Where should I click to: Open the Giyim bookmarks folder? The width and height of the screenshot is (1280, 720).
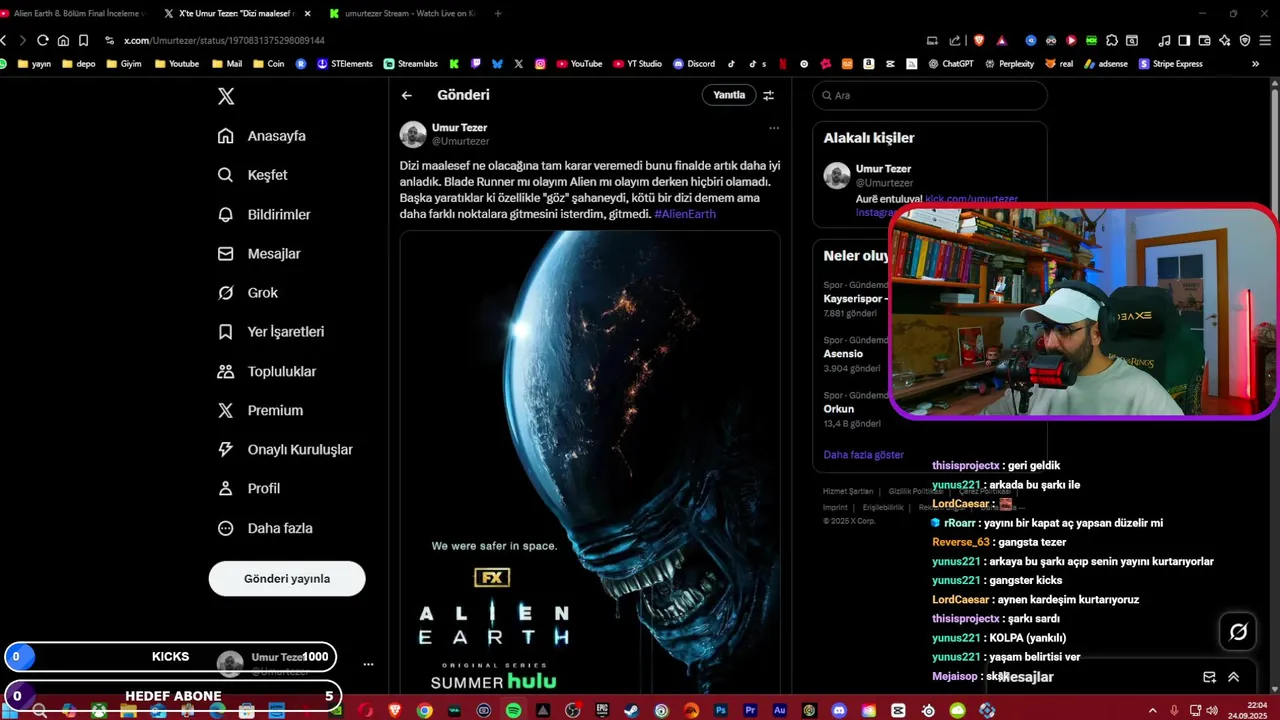point(123,63)
